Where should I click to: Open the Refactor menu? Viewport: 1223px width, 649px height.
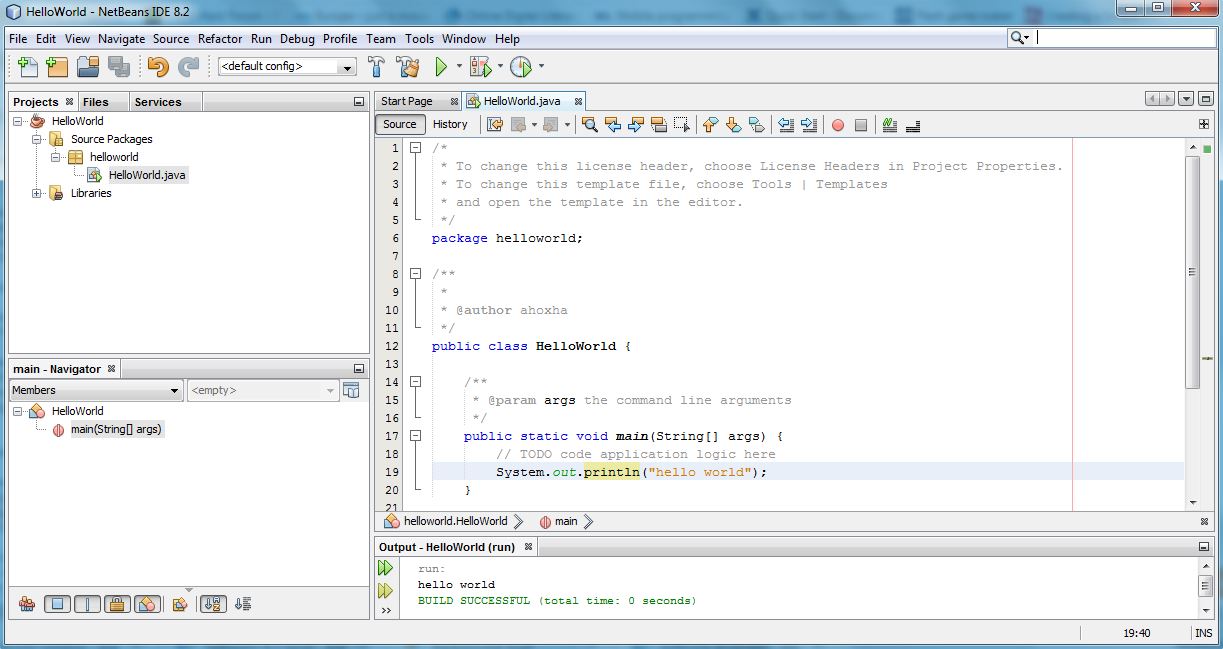tap(220, 39)
